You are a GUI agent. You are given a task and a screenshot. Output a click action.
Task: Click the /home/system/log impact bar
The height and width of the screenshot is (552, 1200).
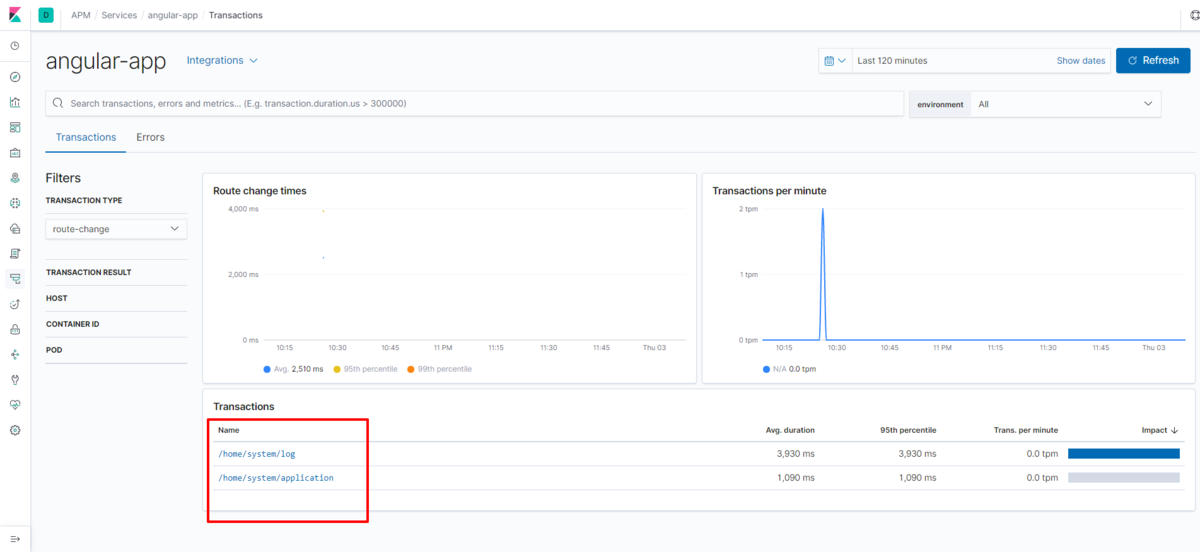[1124, 454]
